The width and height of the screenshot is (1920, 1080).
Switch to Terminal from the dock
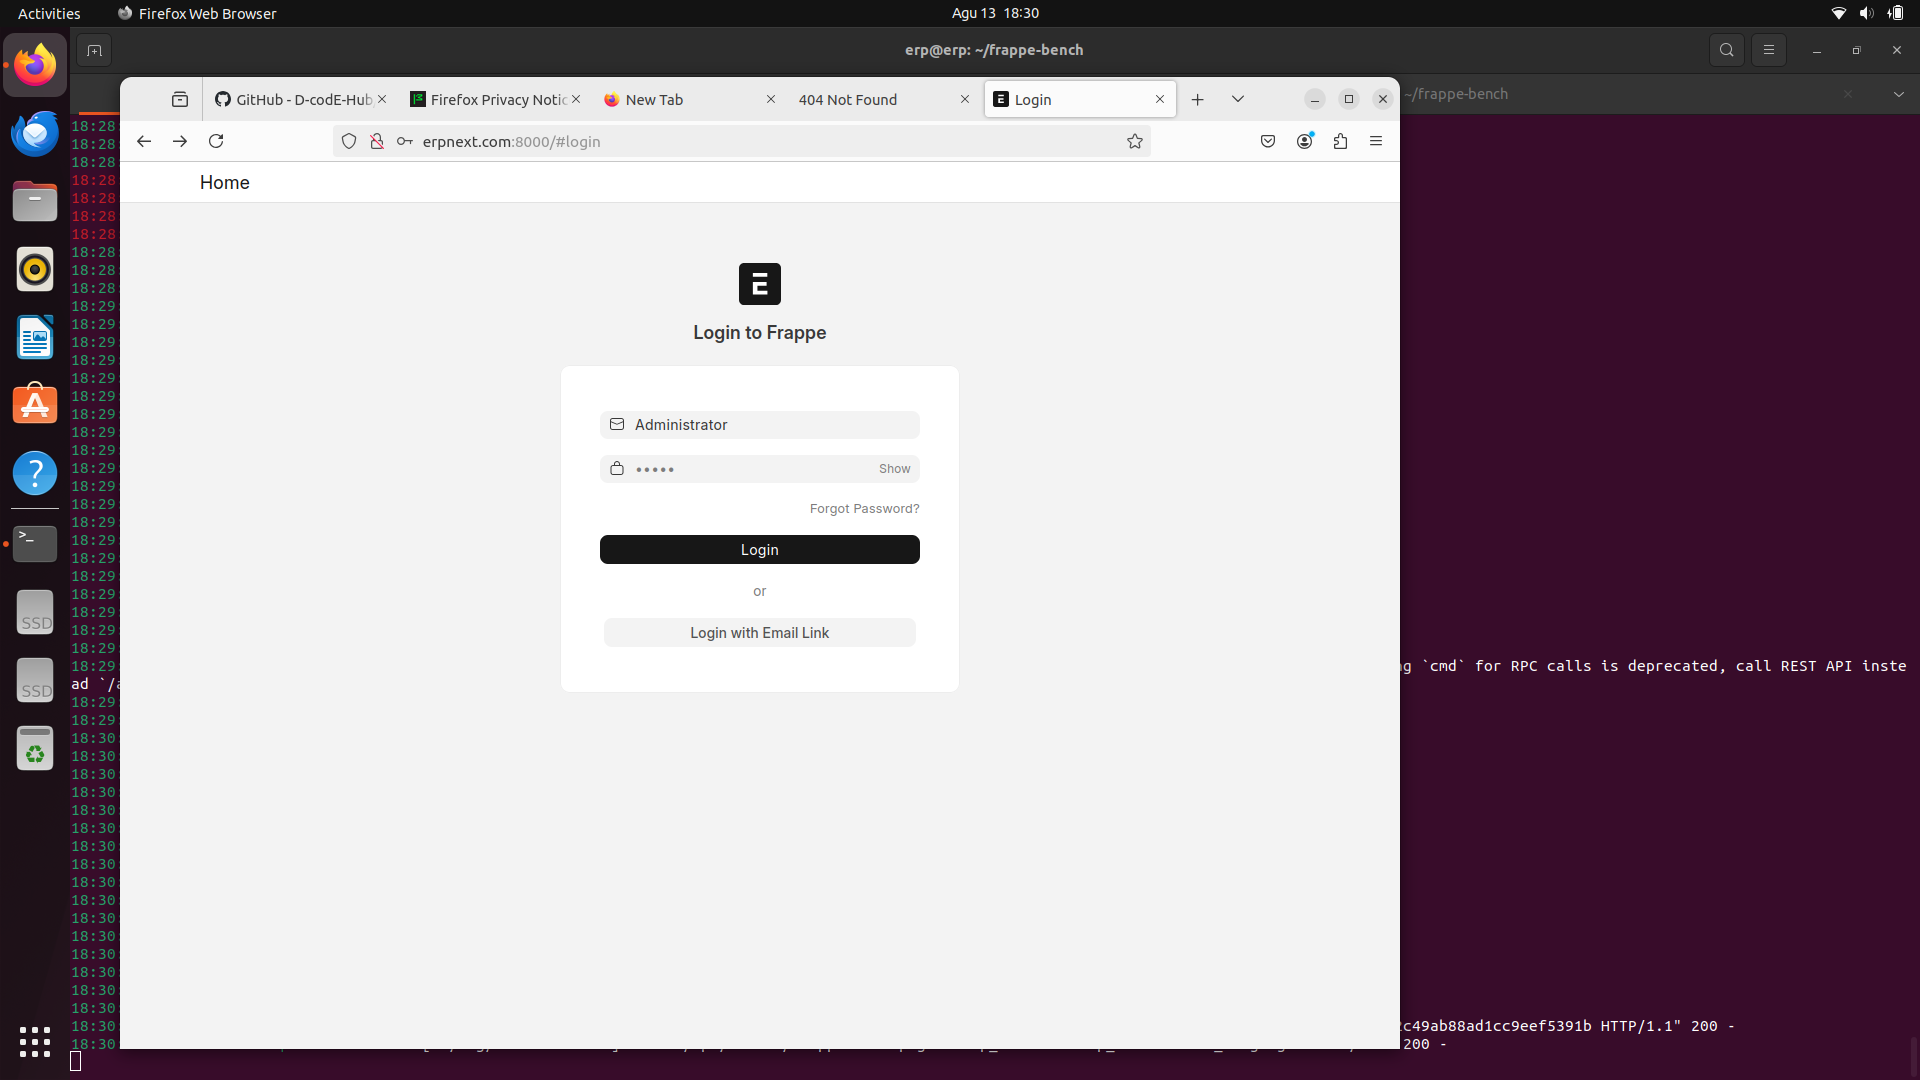(35, 544)
